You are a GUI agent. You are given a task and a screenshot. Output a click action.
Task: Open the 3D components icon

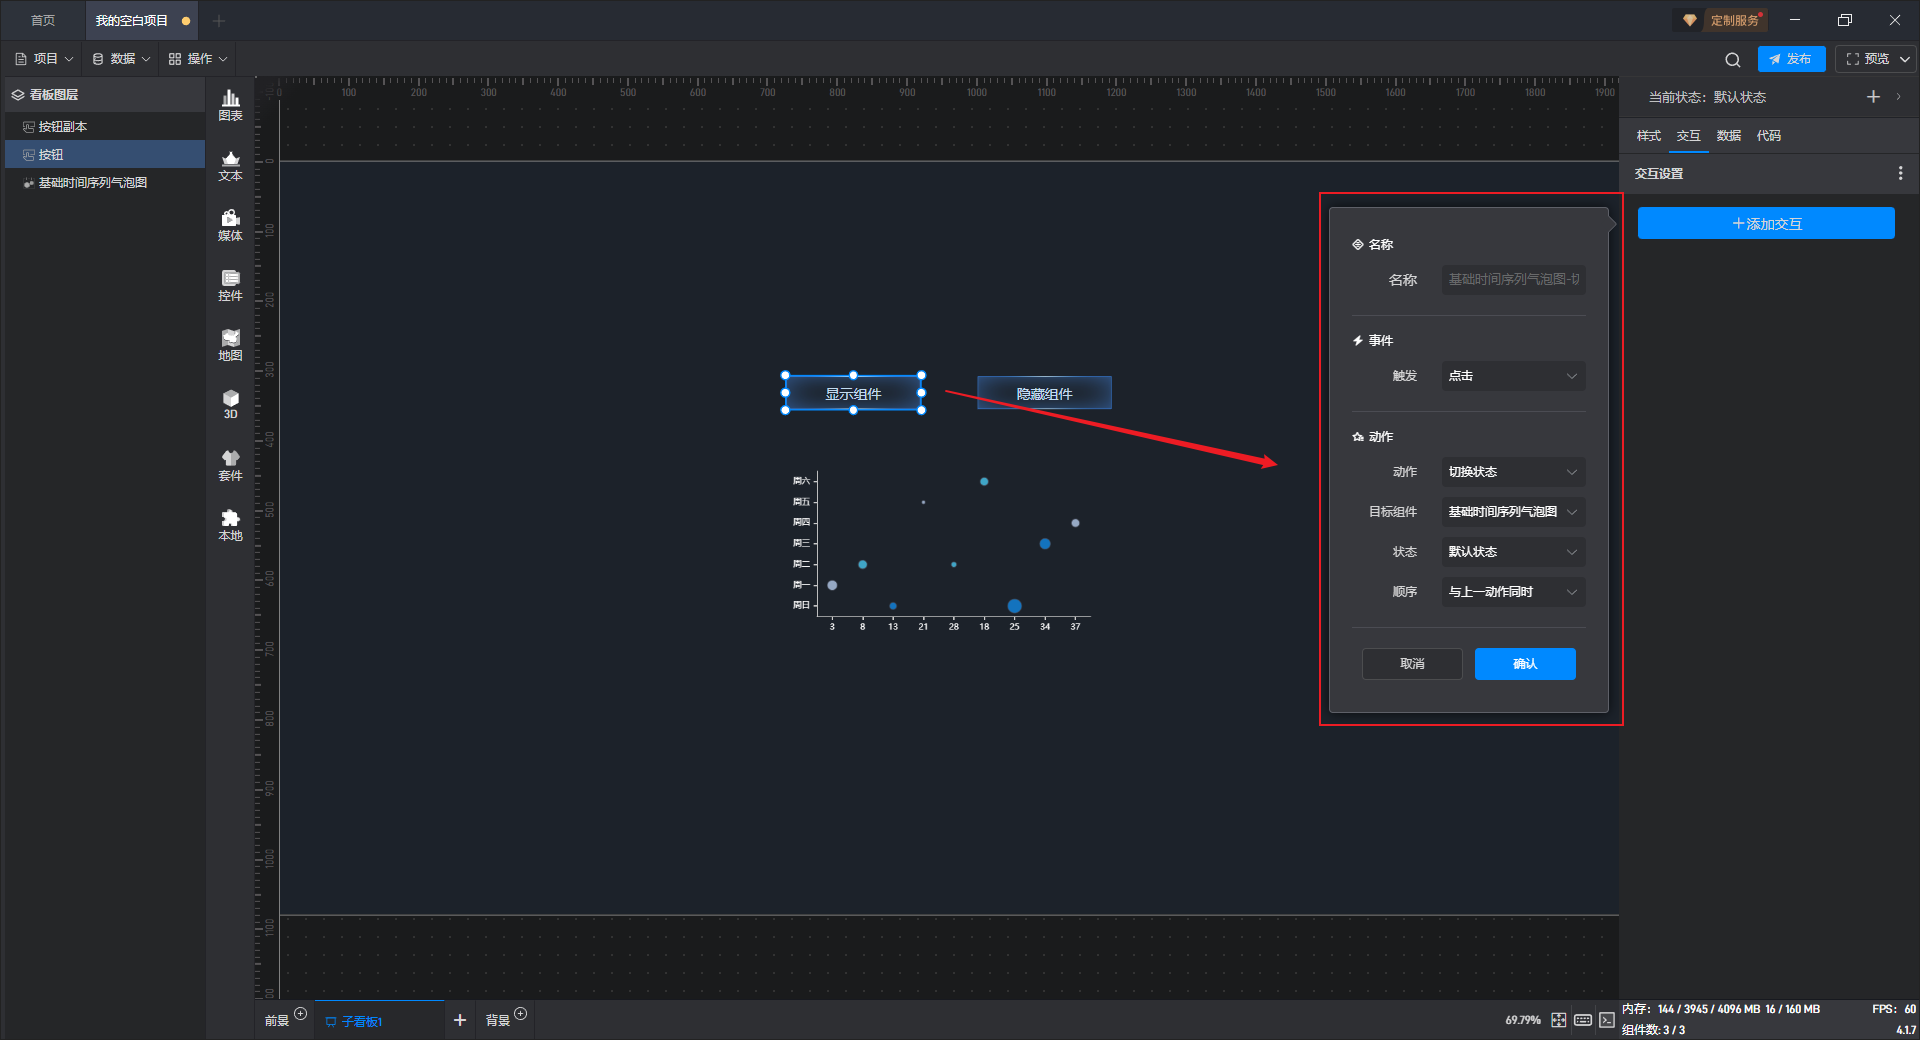pyautogui.click(x=230, y=404)
